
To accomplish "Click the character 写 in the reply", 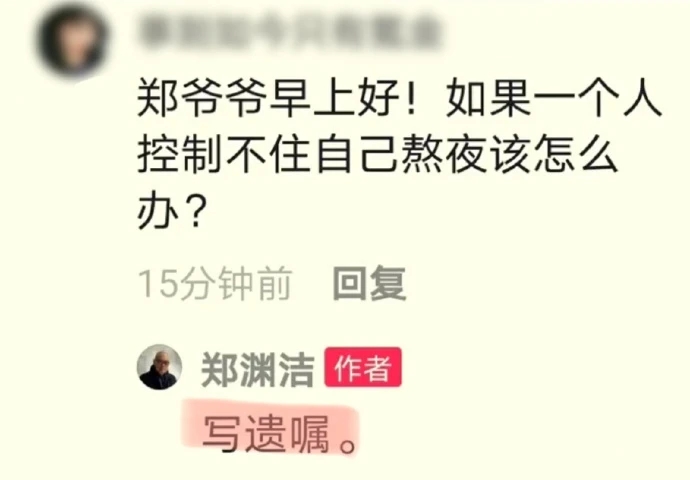I will coord(222,434).
